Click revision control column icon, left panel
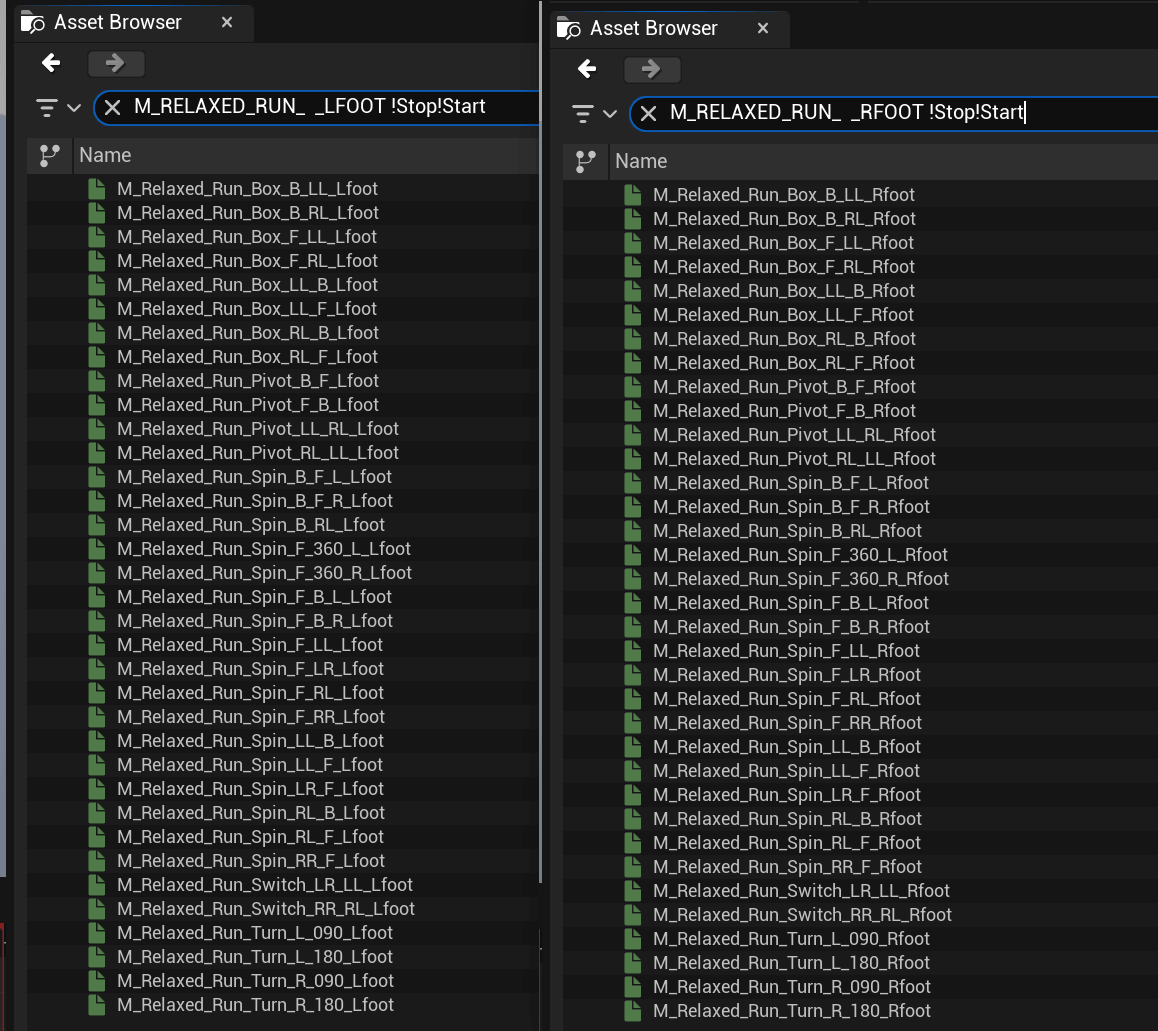This screenshot has height=1031, width=1158. point(49,156)
